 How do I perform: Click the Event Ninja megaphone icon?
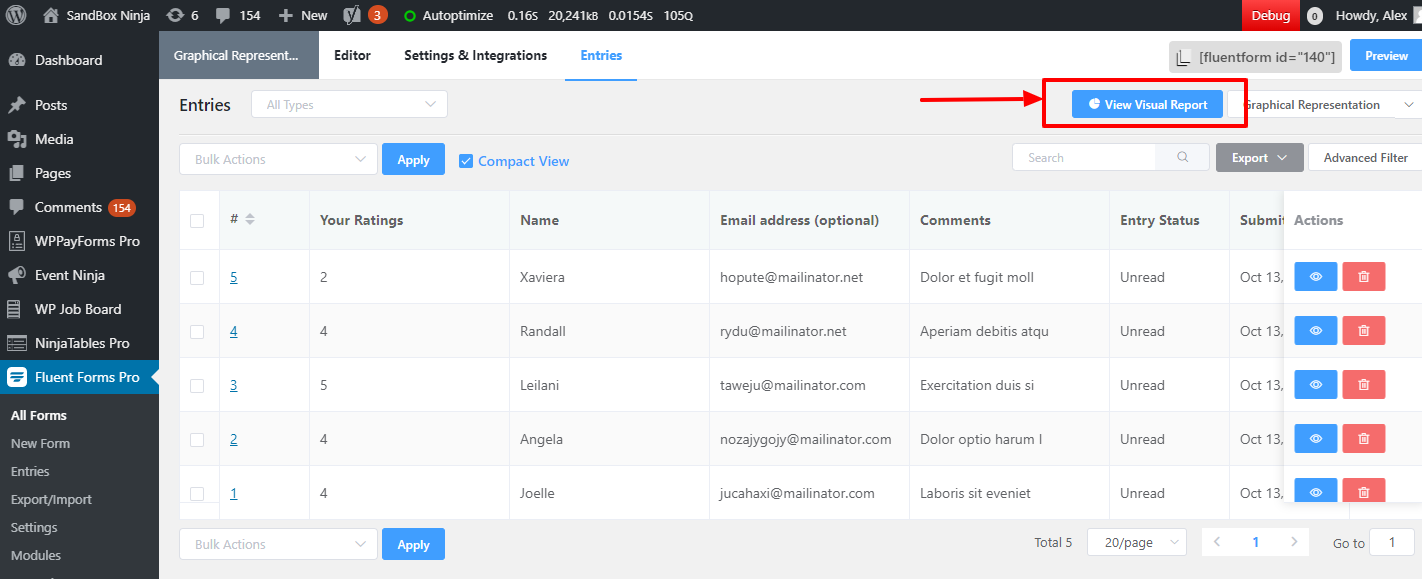[17, 275]
